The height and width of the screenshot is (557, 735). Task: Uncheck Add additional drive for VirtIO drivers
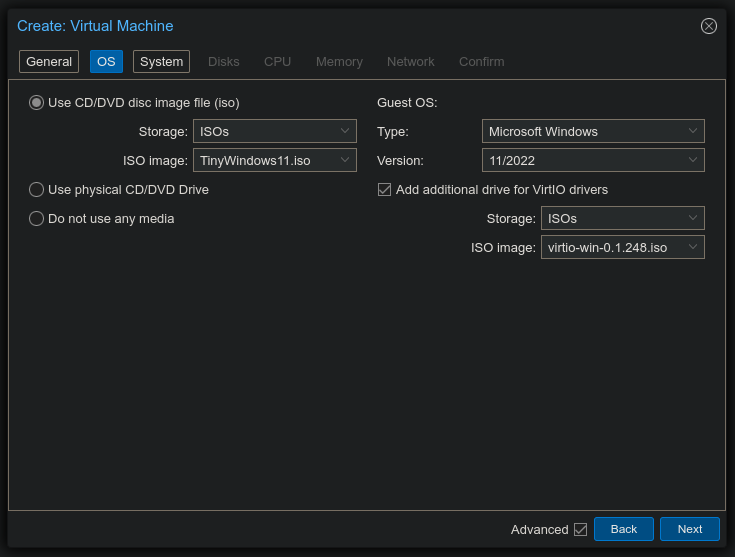tap(384, 190)
